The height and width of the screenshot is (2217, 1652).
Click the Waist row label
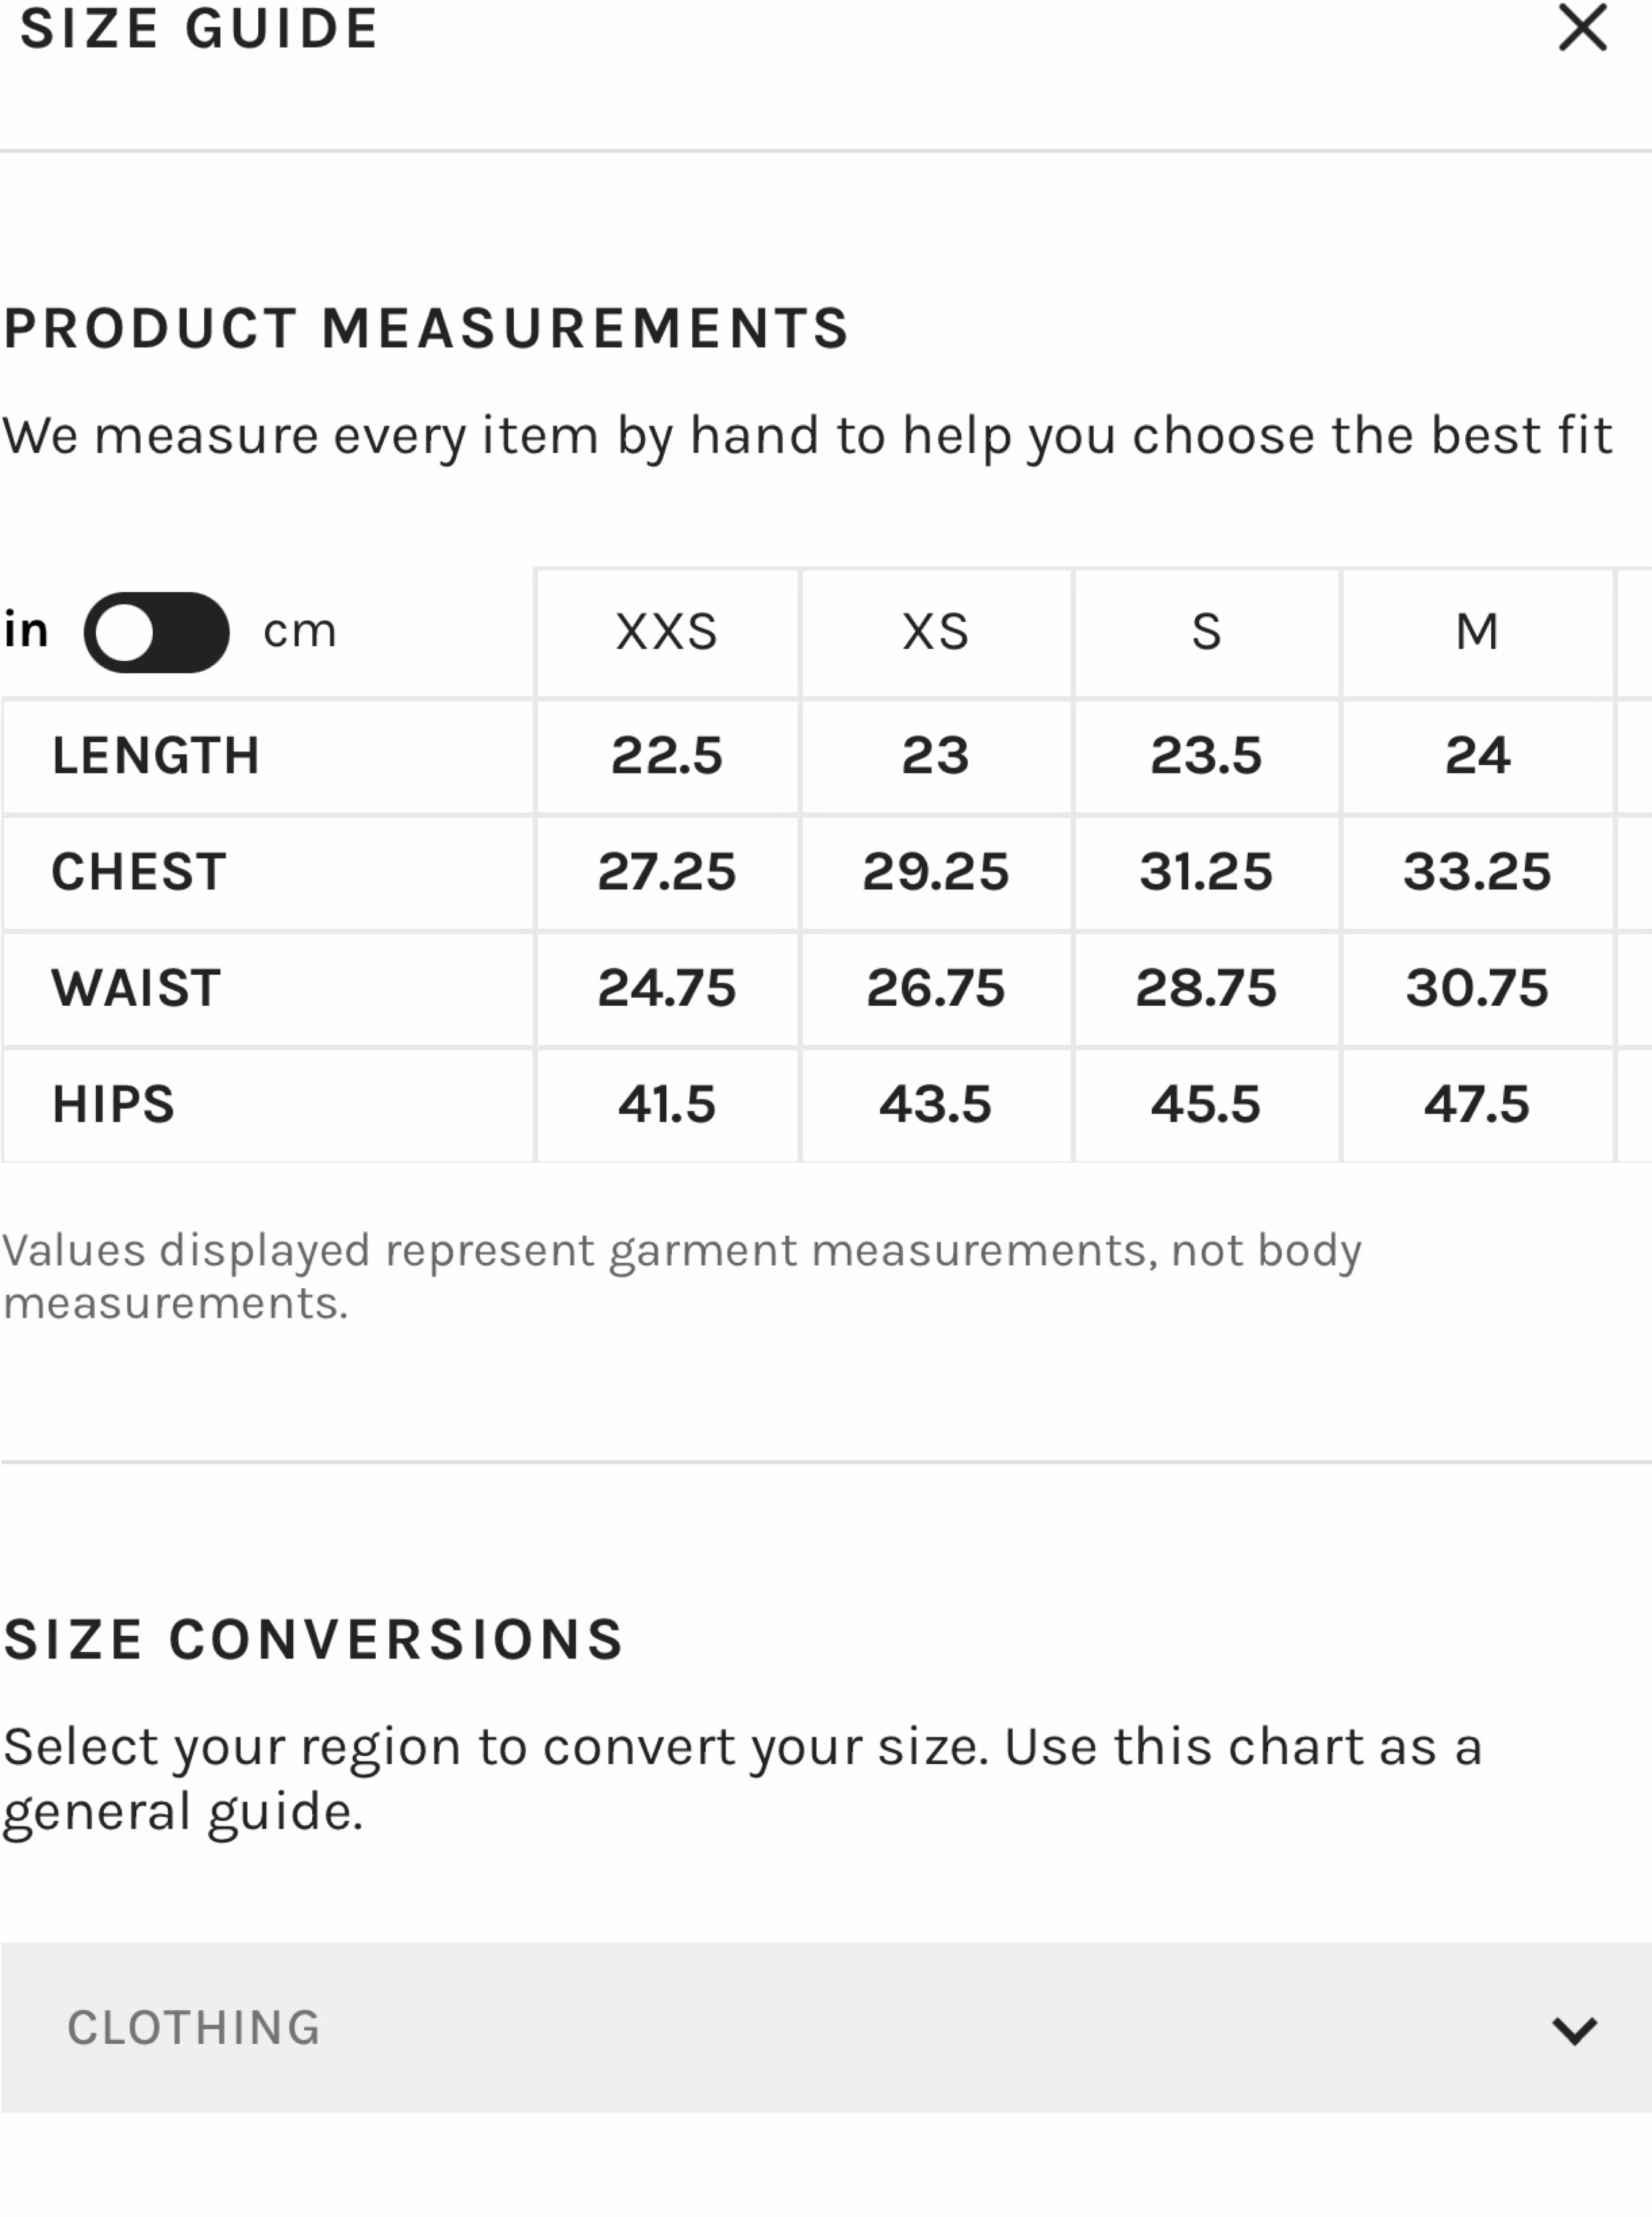[136, 988]
